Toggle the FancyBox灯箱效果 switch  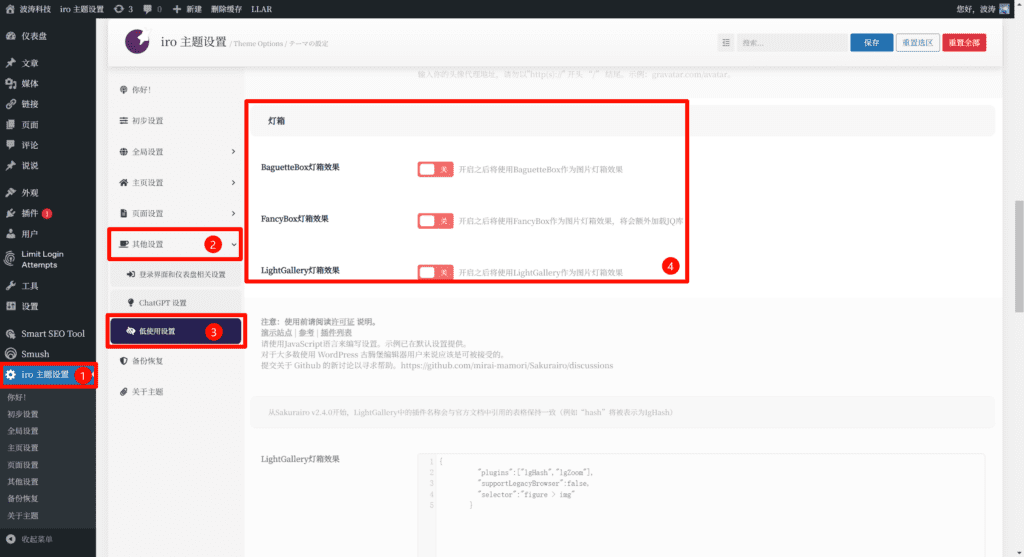435,221
